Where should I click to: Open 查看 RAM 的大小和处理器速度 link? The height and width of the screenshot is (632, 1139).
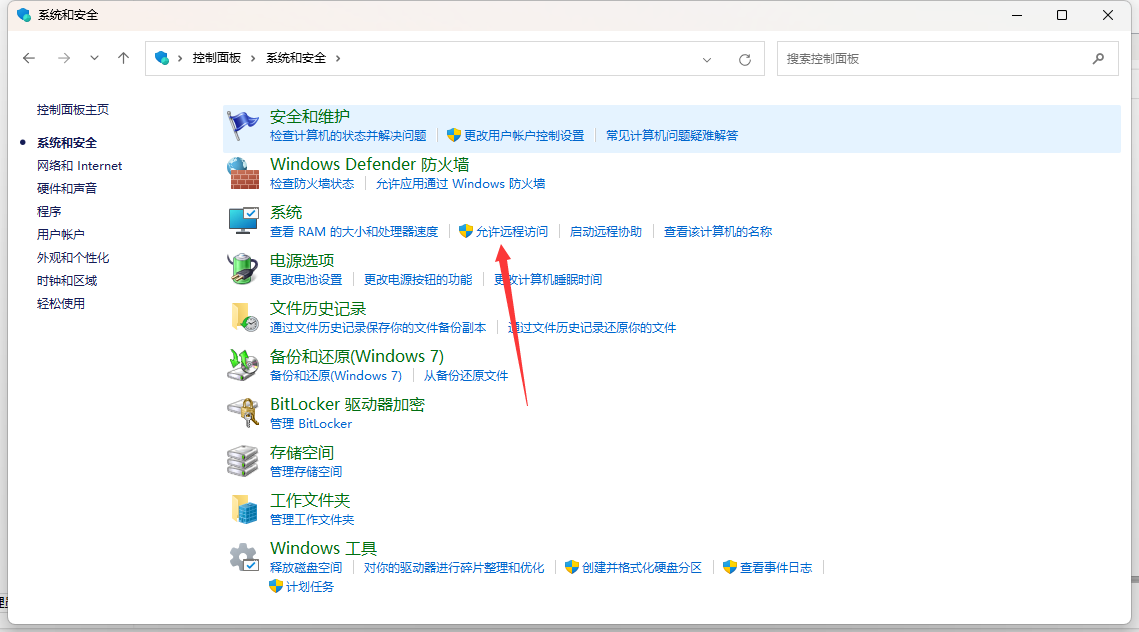coord(354,232)
